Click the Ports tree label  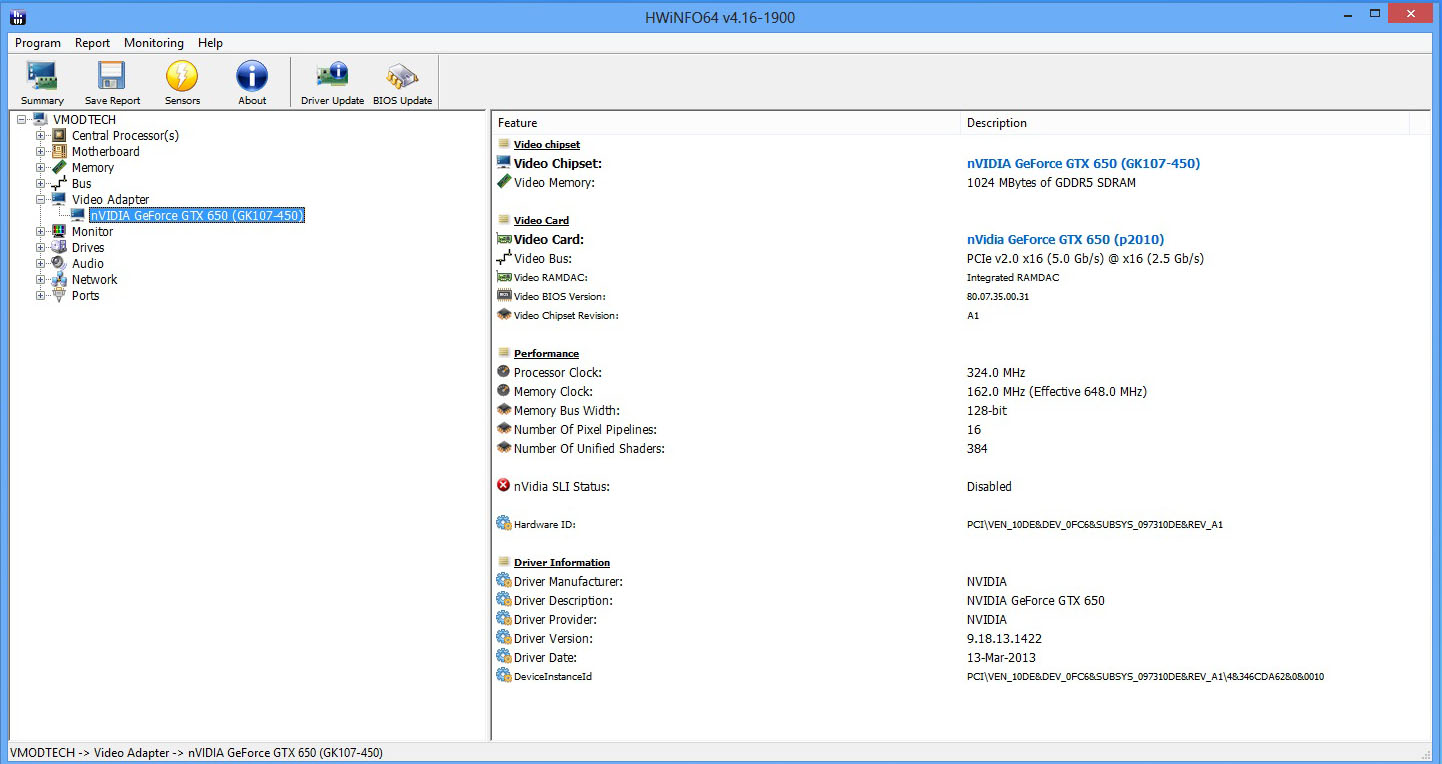pyautogui.click(x=85, y=295)
